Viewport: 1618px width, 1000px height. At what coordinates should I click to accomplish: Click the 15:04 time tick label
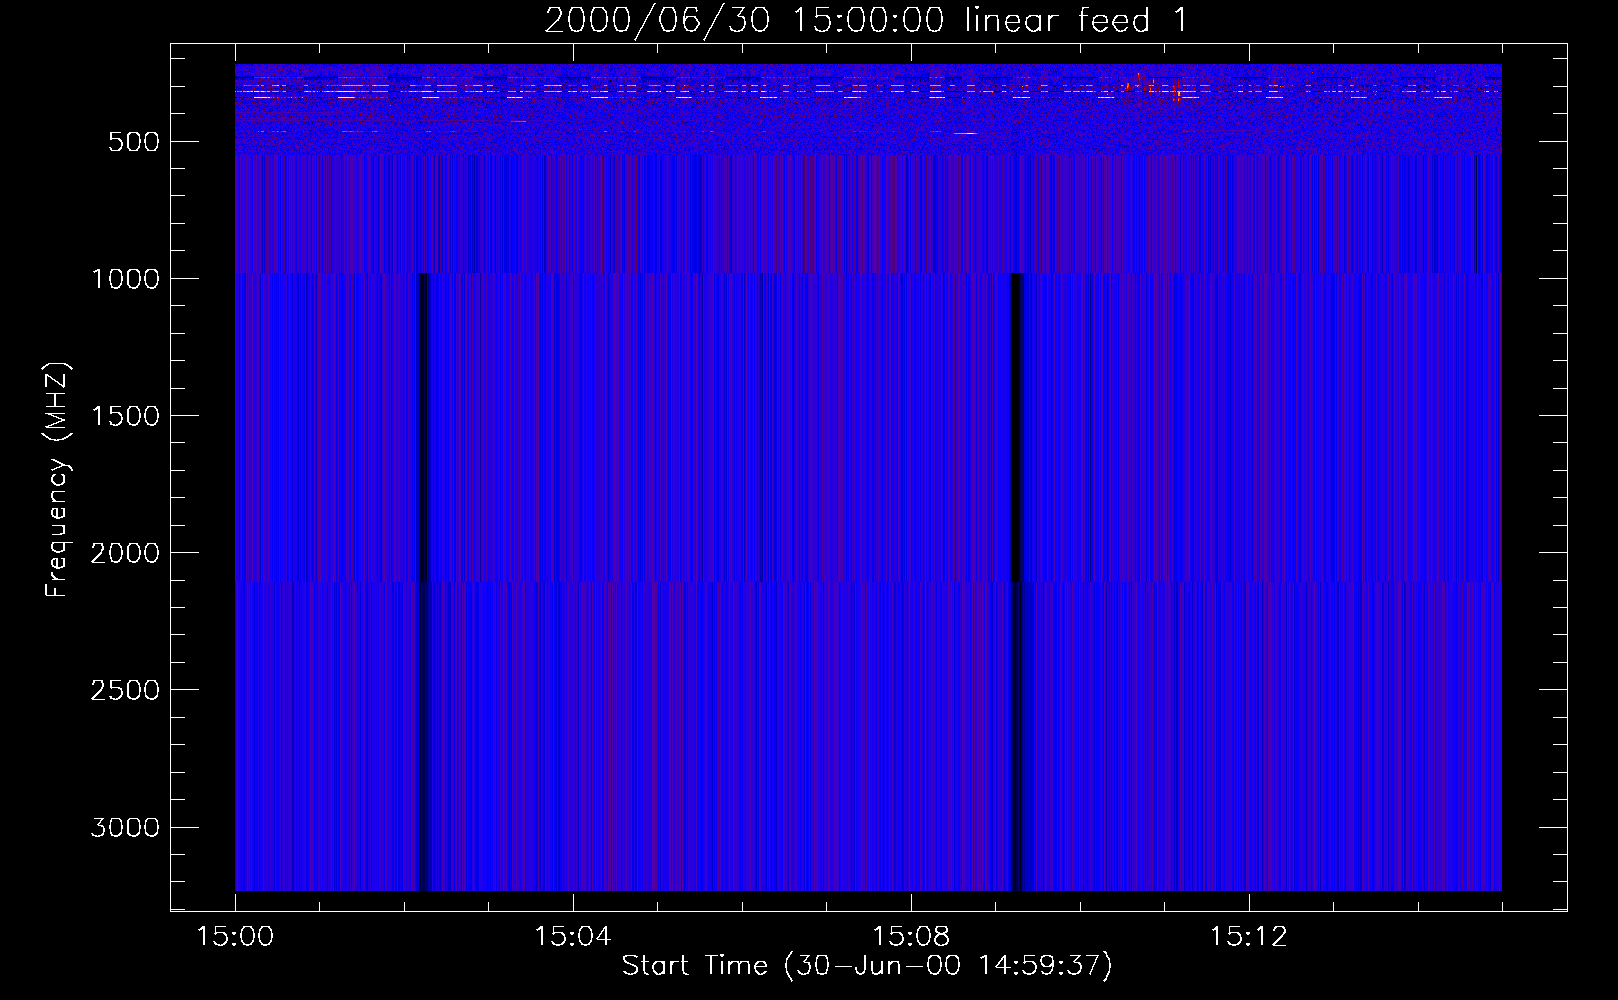[x=572, y=937]
